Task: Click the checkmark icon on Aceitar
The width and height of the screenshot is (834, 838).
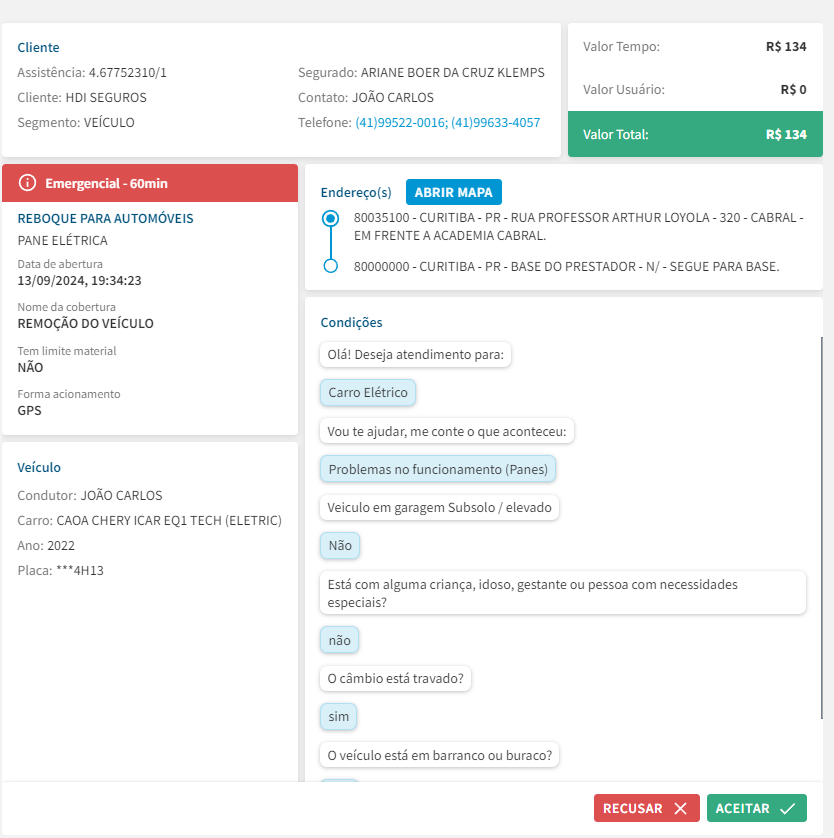Action: click(x=787, y=809)
